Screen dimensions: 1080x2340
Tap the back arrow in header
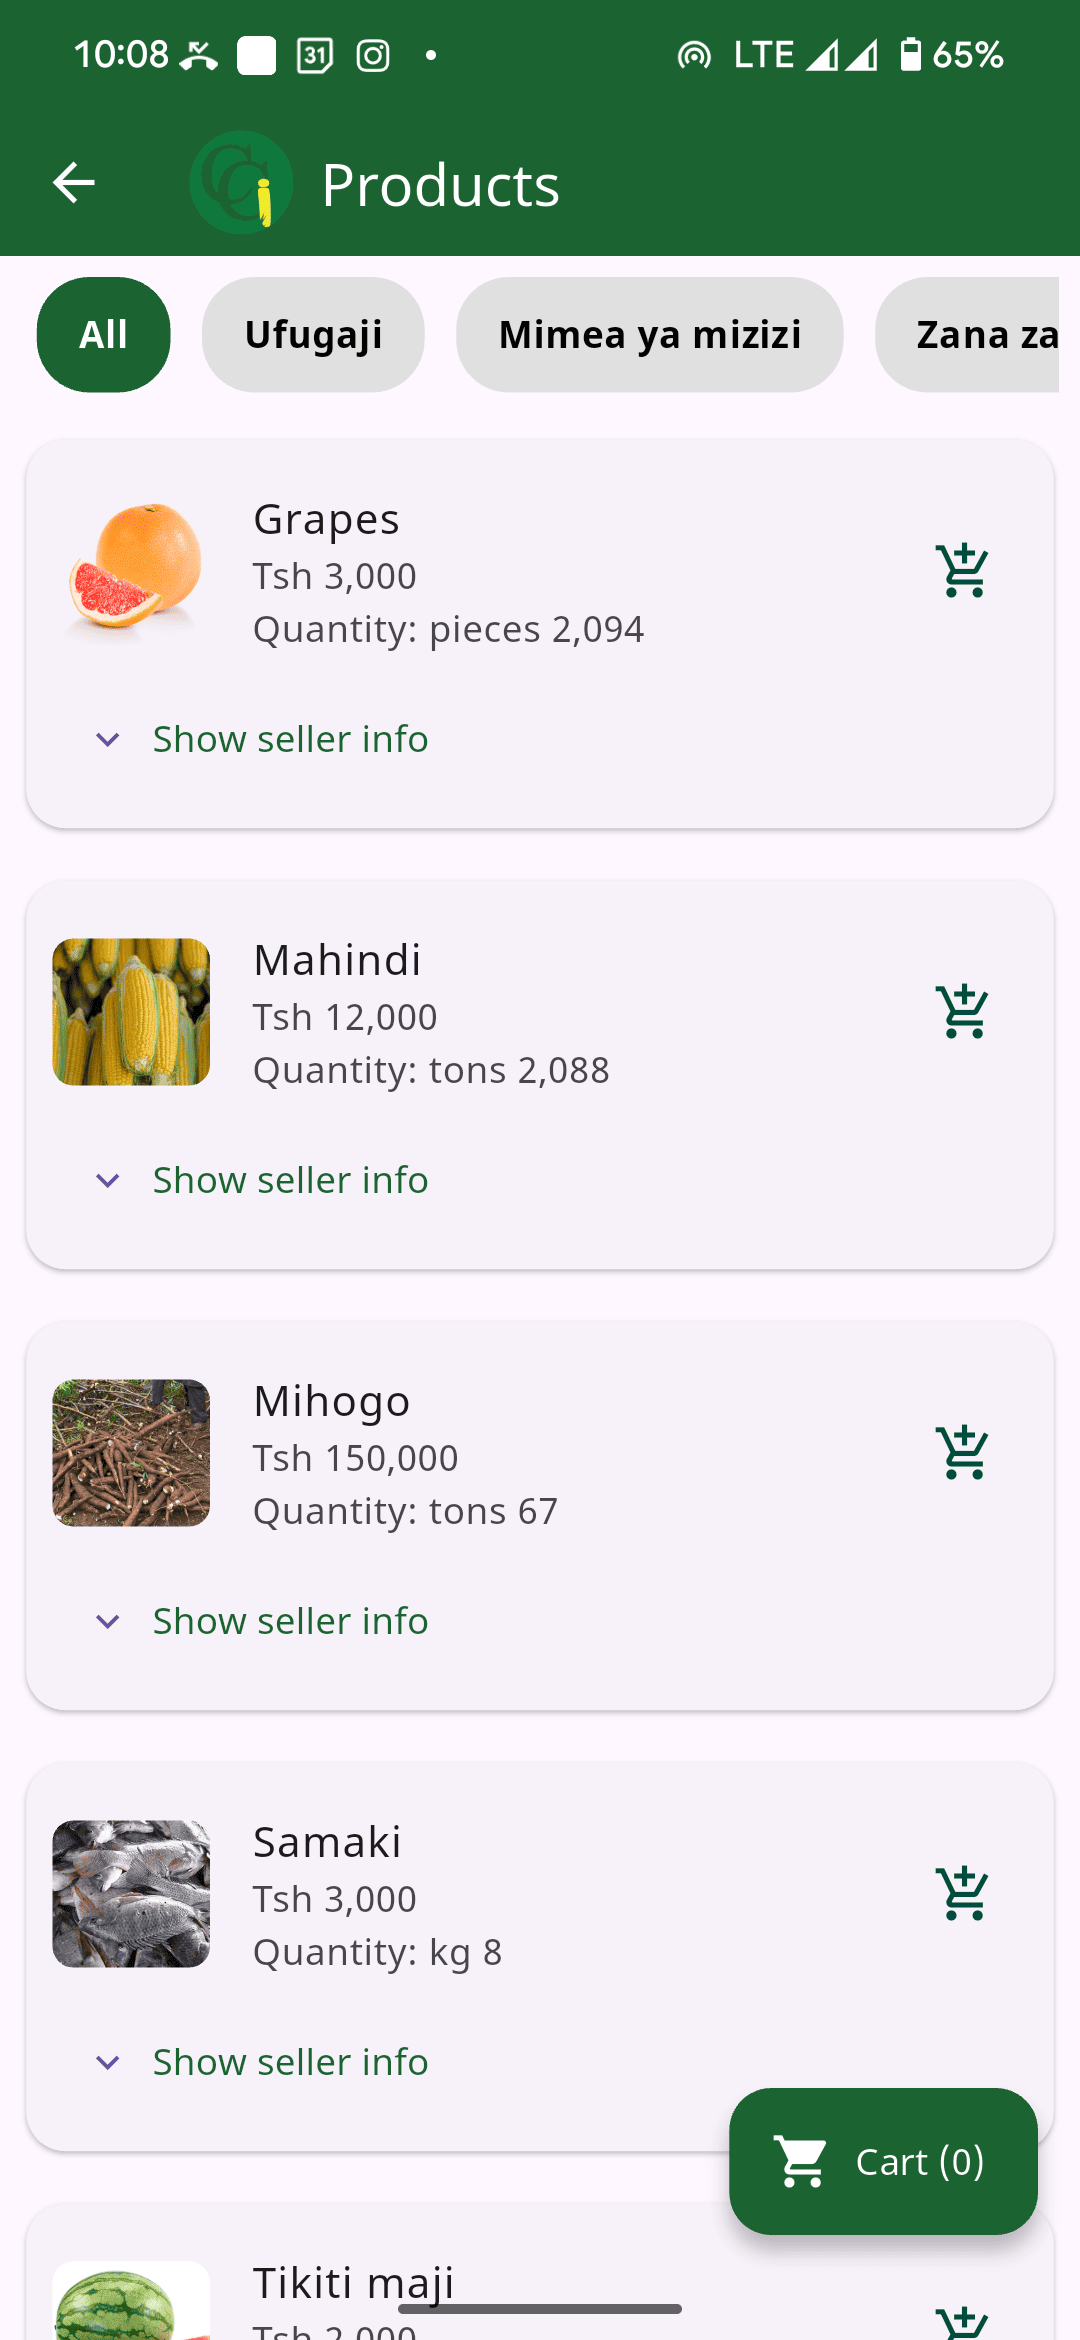click(73, 183)
